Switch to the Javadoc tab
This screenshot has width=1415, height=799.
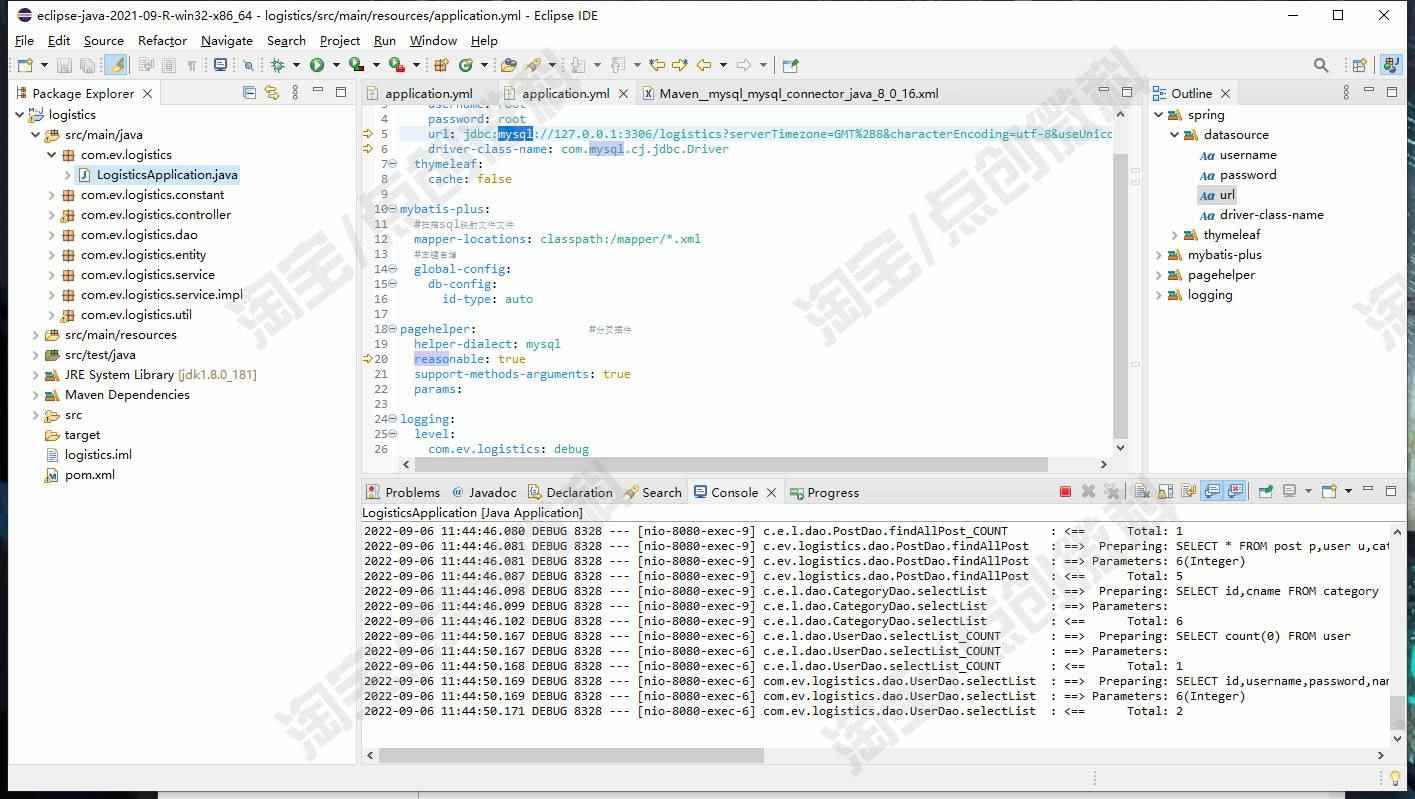(485, 492)
